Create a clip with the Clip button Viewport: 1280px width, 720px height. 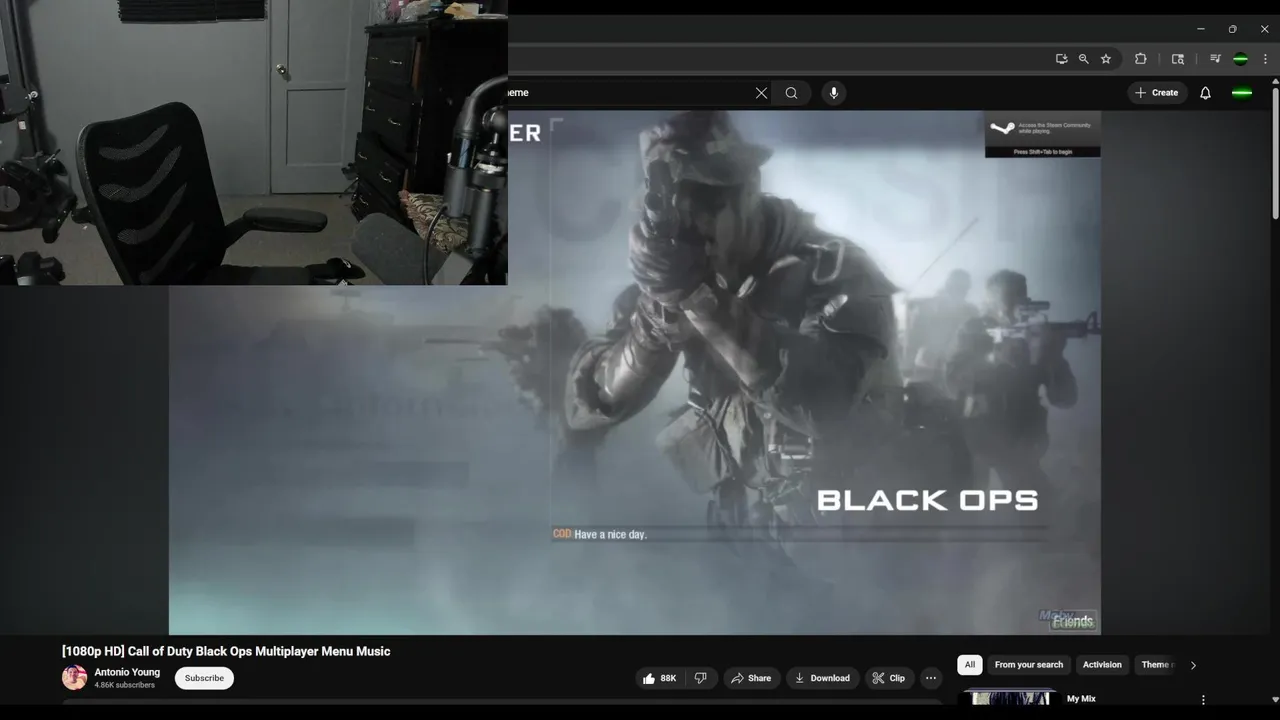click(888, 678)
